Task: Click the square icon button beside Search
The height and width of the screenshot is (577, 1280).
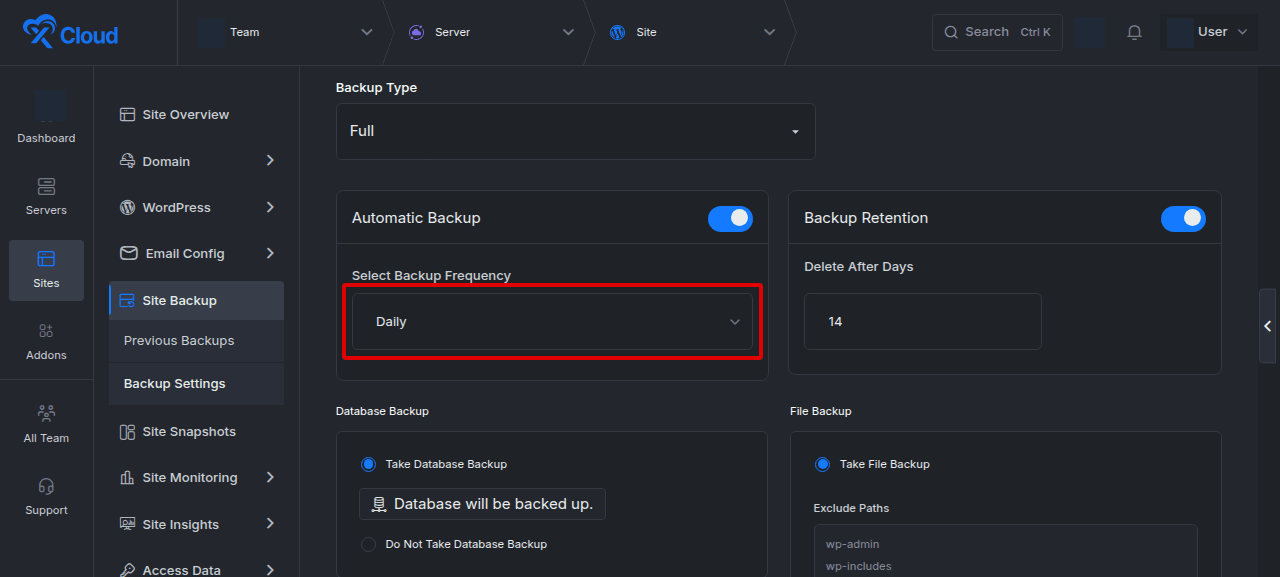Action: pos(1090,32)
